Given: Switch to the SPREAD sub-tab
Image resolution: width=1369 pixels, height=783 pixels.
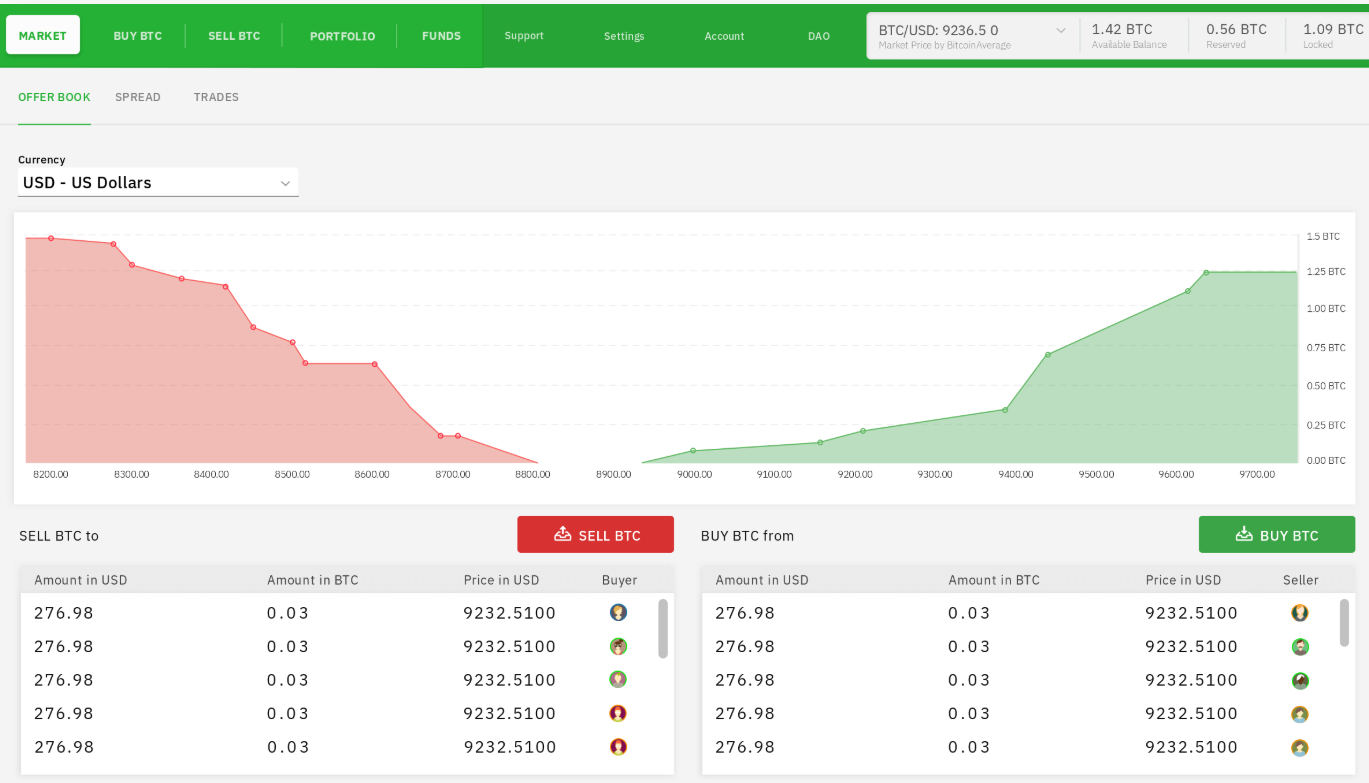Looking at the screenshot, I should tap(138, 98).
